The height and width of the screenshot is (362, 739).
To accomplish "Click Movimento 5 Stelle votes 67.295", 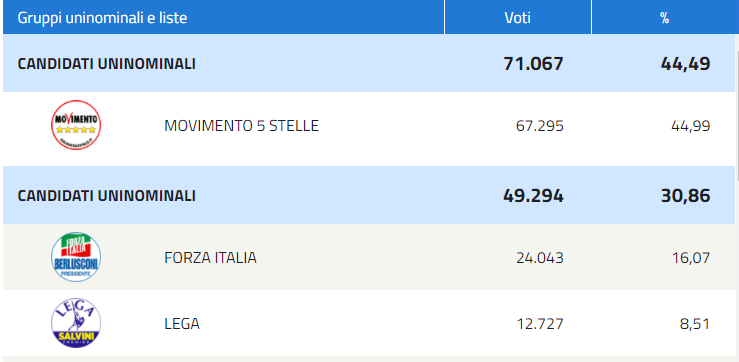I will (540, 126).
